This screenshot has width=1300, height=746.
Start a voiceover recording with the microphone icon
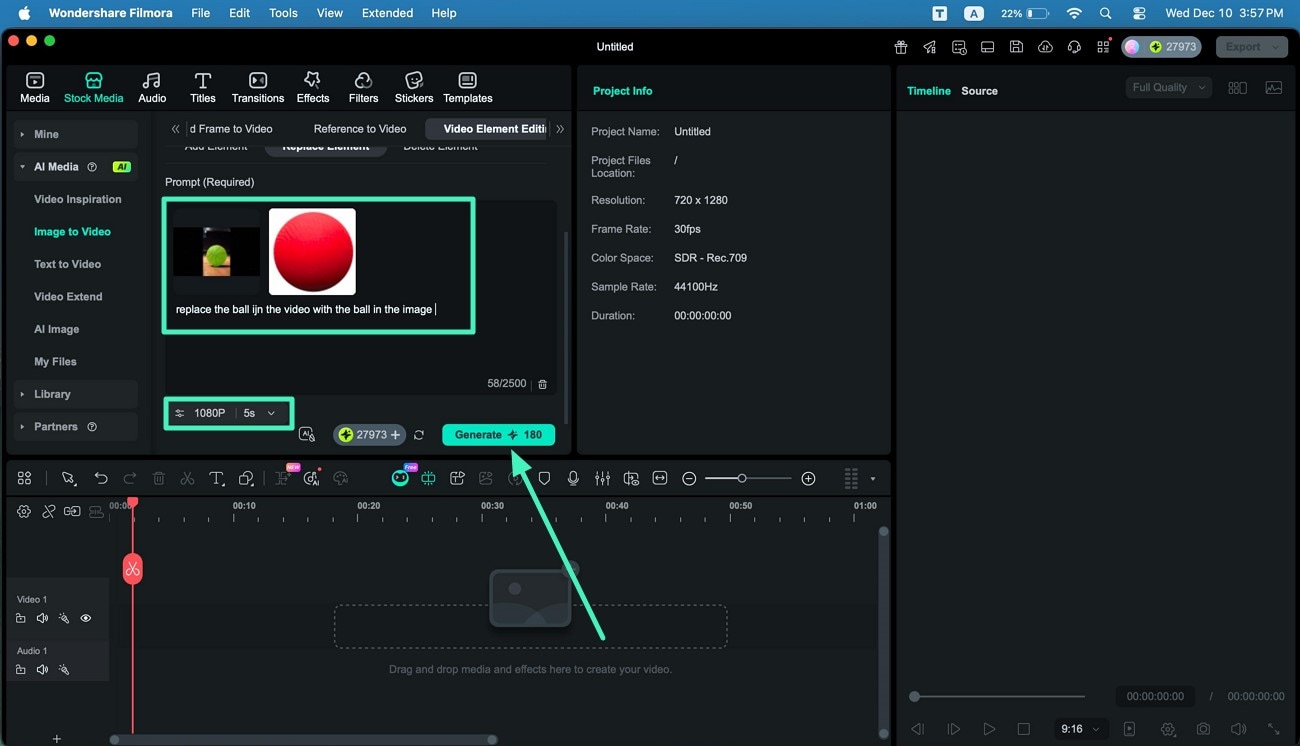[x=573, y=478]
